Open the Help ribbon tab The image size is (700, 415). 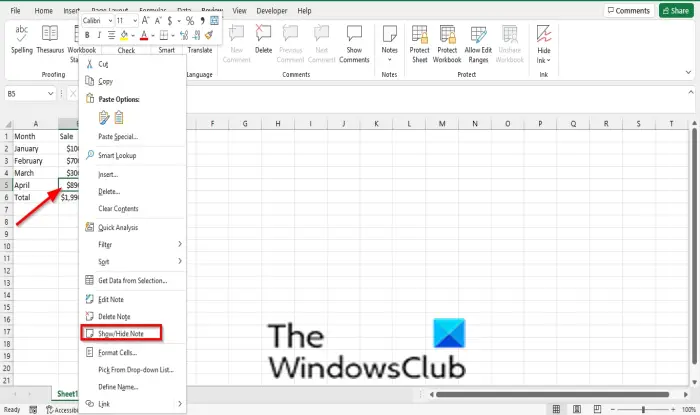(304, 11)
